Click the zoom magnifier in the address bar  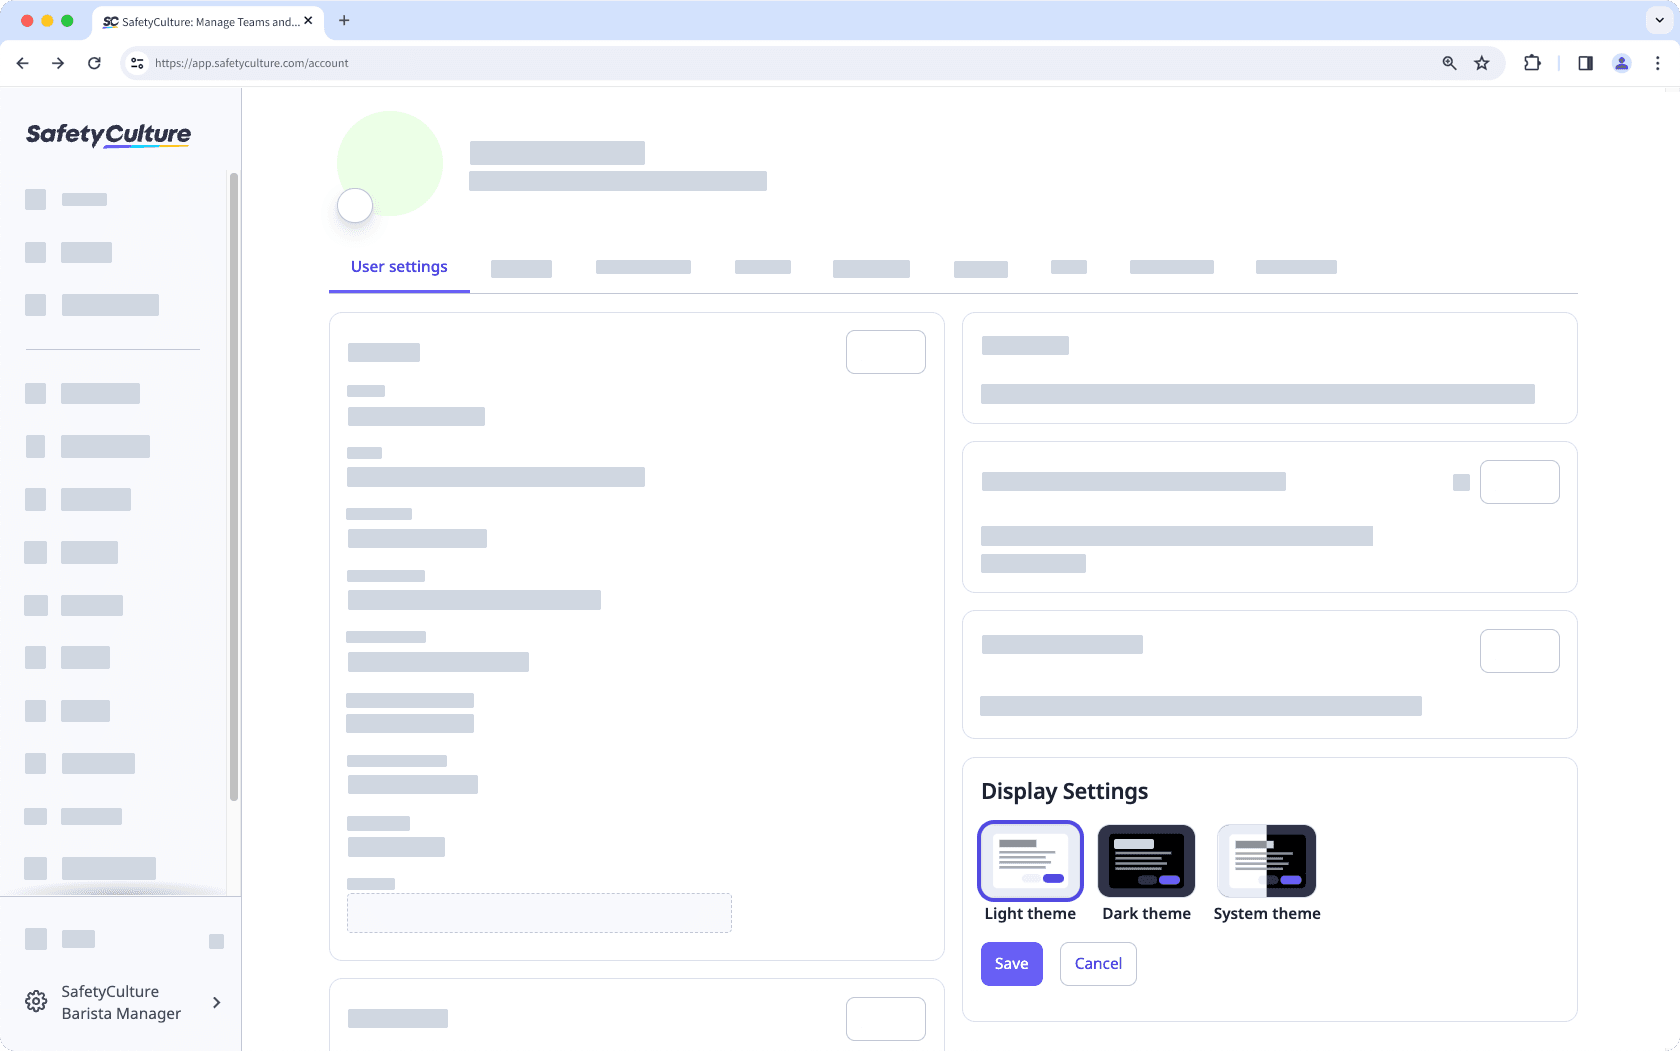(x=1448, y=63)
